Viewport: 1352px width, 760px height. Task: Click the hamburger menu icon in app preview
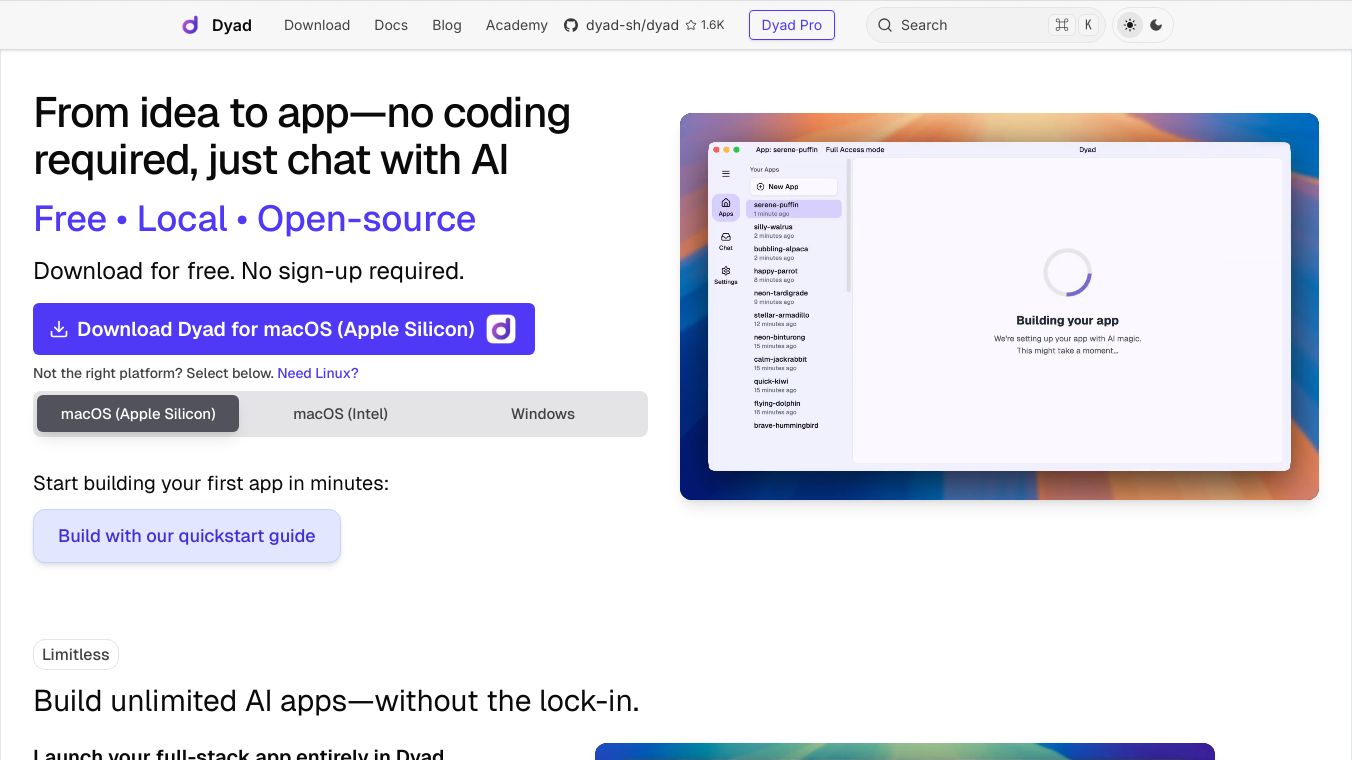(x=726, y=174)
